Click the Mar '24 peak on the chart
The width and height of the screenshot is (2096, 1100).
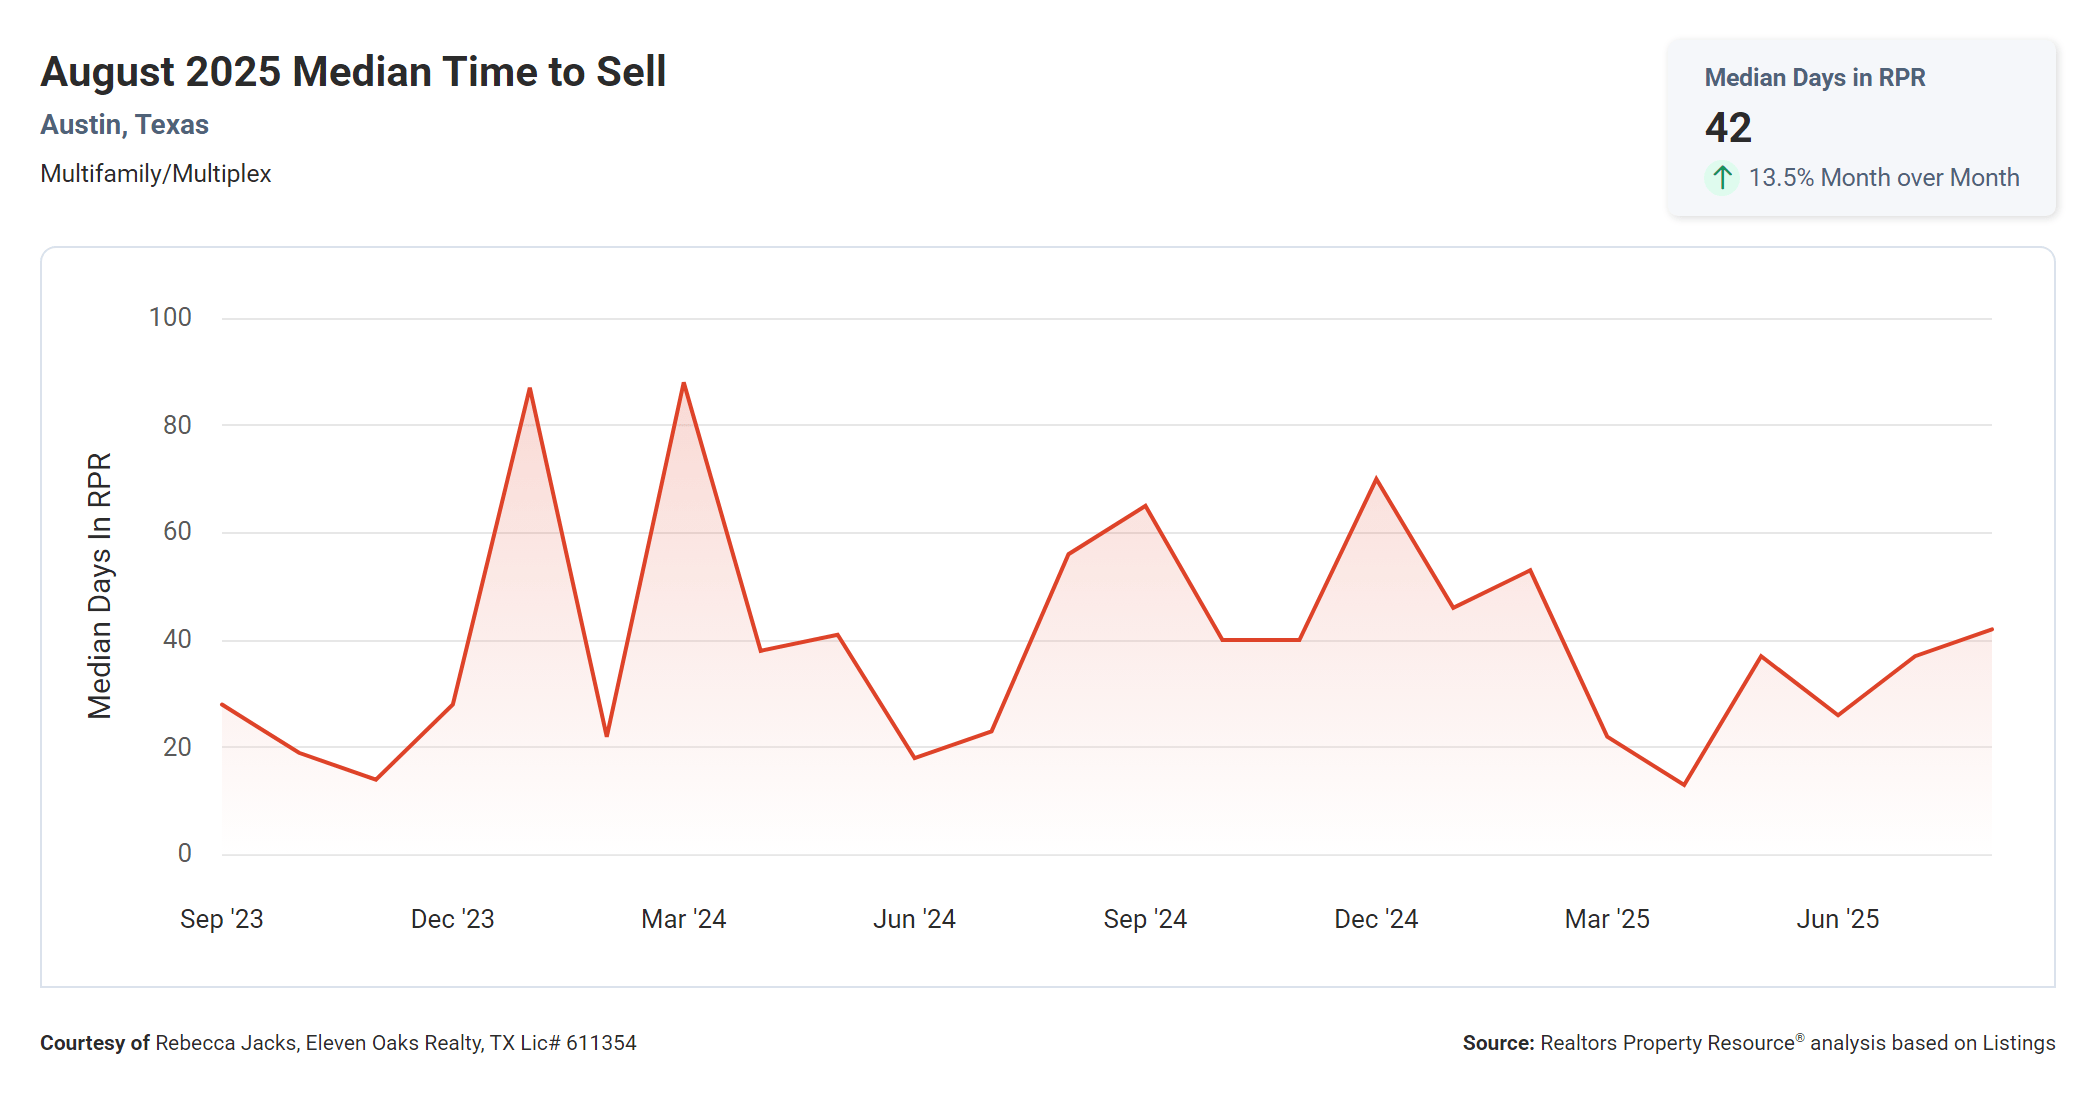684,383
